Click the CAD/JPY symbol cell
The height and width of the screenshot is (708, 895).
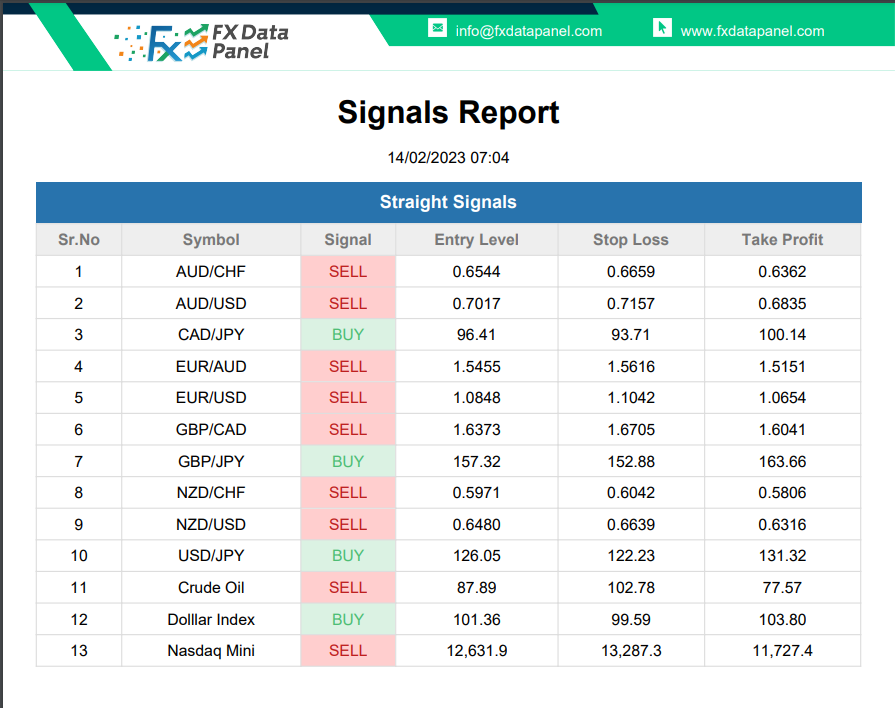(211, 335)
